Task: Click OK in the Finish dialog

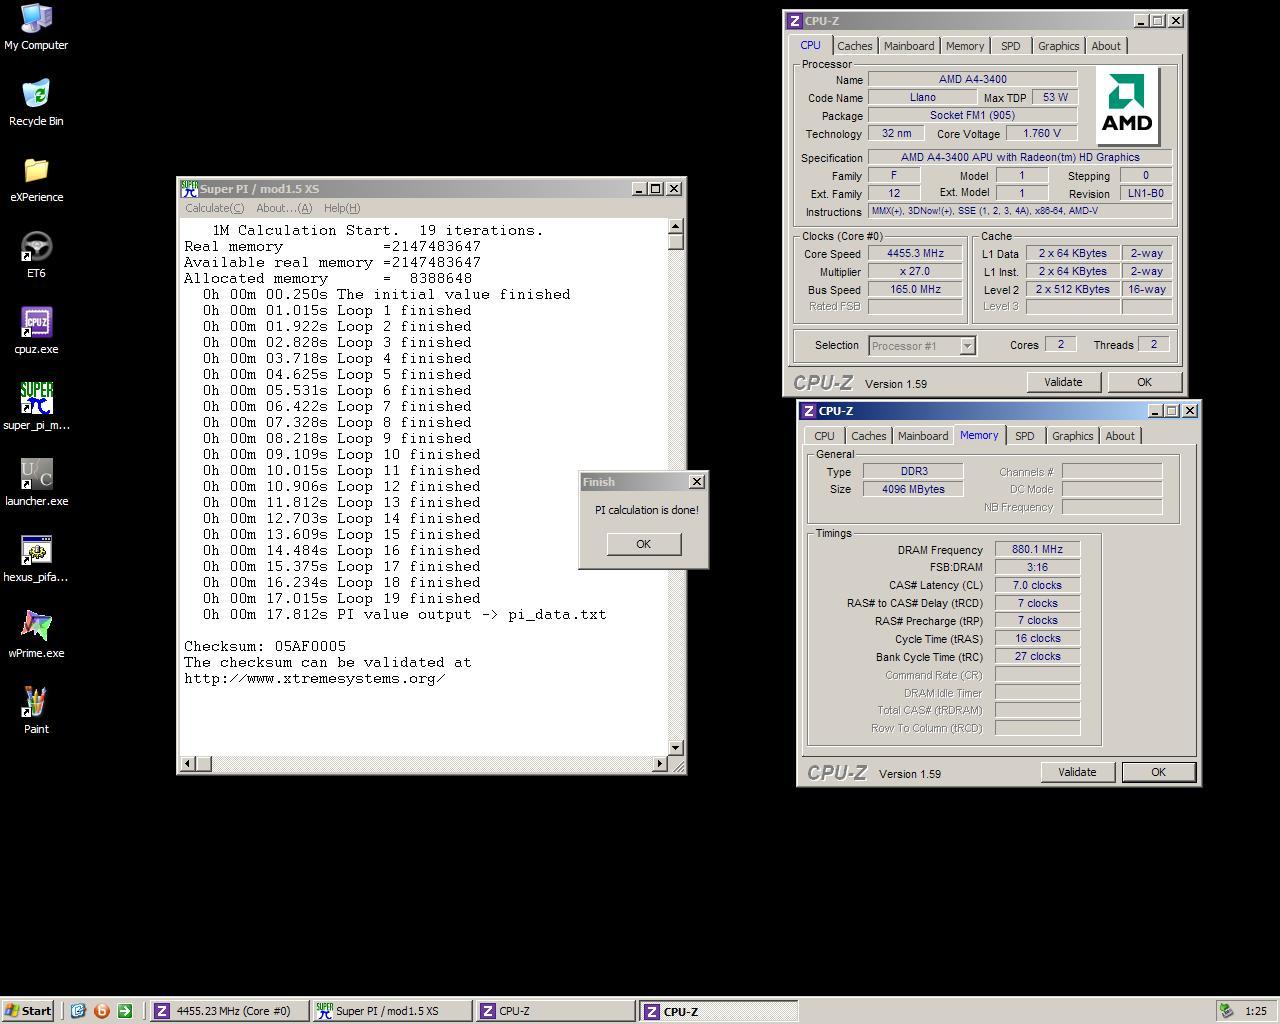Action: [643, 544]
